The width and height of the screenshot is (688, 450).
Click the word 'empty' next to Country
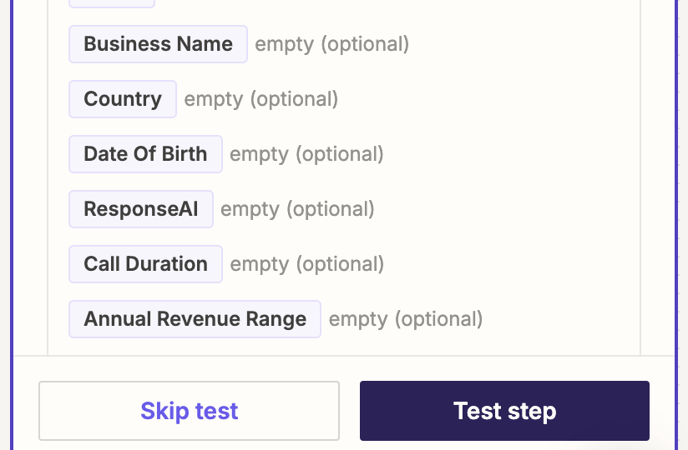point(213,100)
